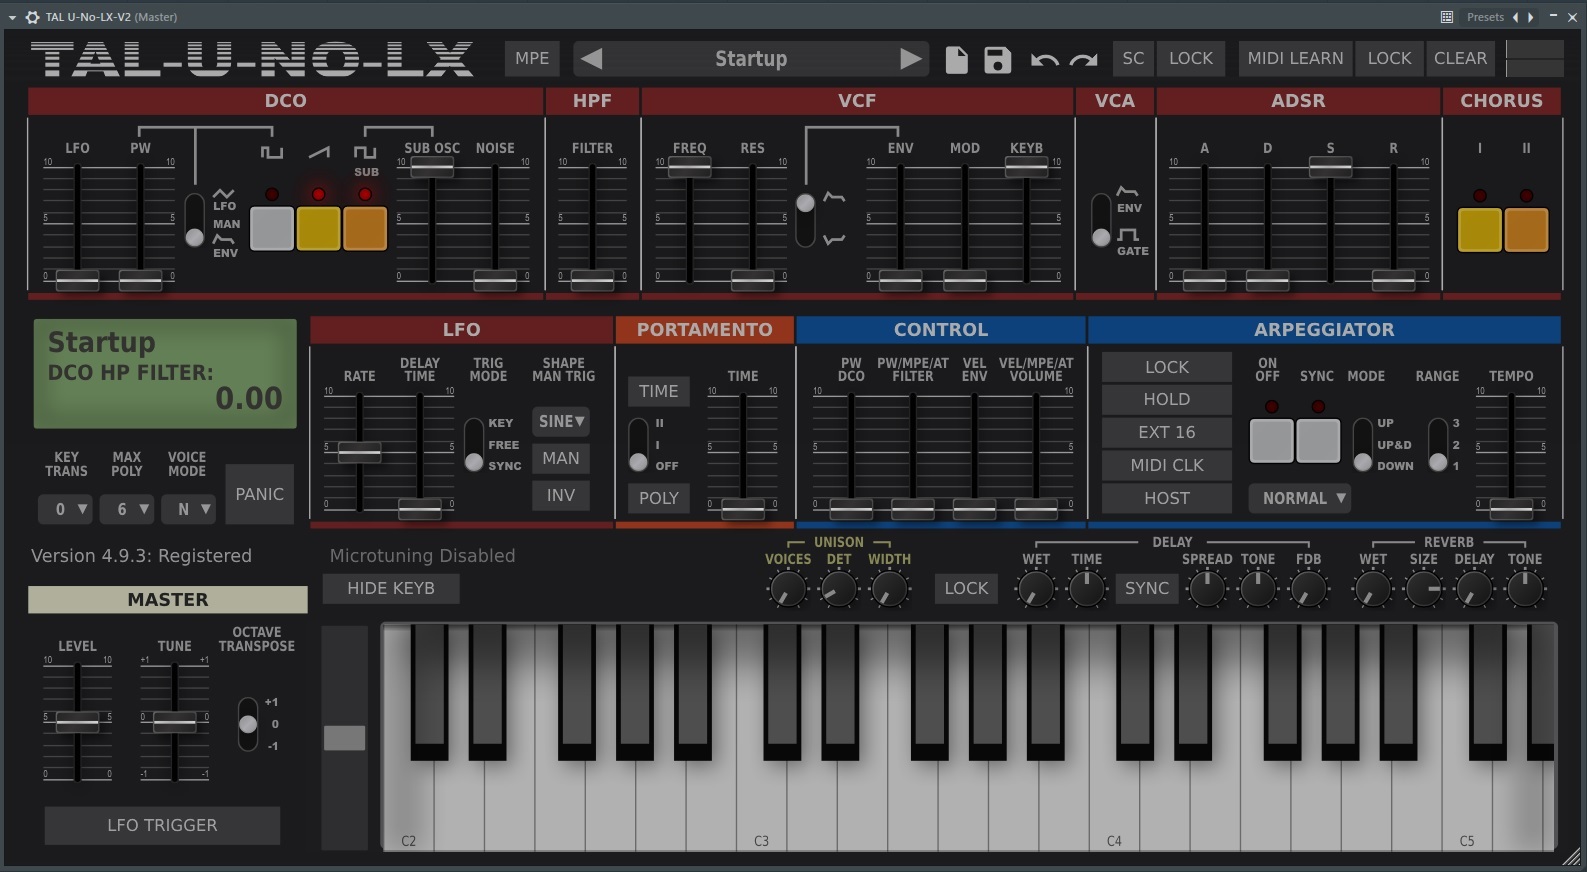Viewport: 1587px width, 872px height.
Task: Toggle DCO sub oscillator button
Action: 365,228
